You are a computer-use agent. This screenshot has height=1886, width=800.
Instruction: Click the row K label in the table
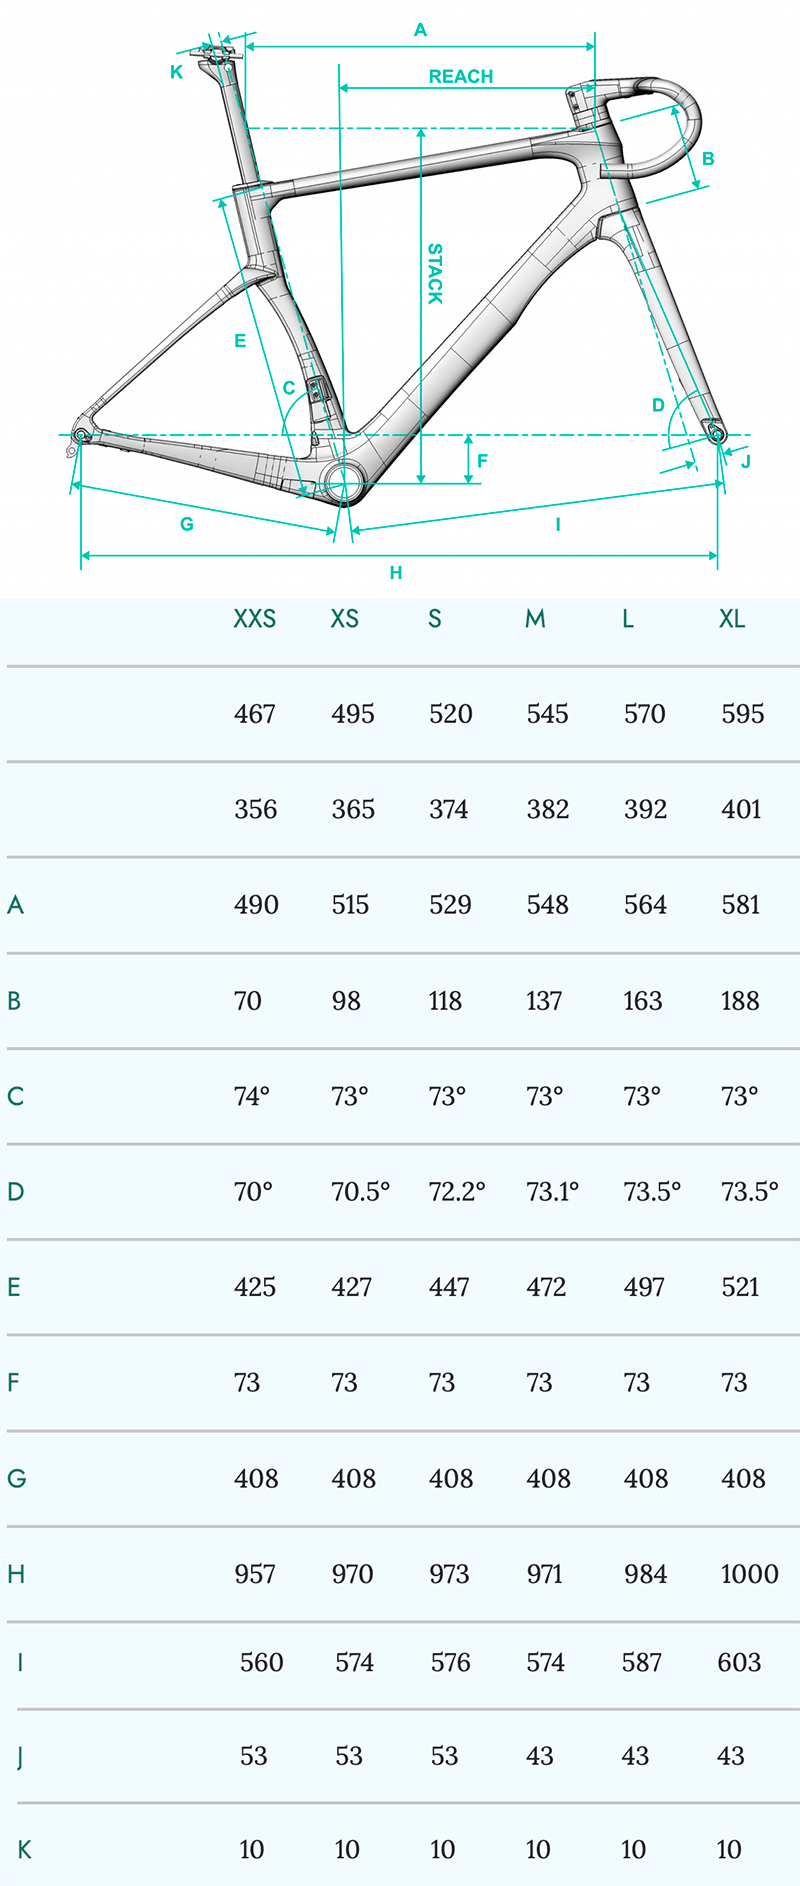(24, 1850)
